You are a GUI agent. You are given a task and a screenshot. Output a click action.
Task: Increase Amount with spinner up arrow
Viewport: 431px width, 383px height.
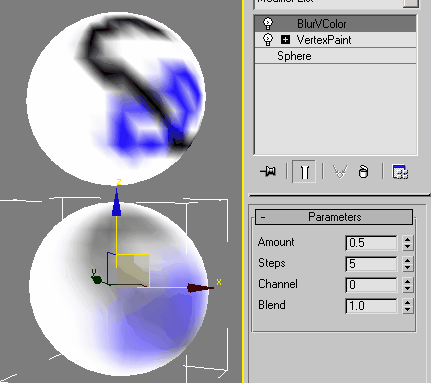pos(407,239)
